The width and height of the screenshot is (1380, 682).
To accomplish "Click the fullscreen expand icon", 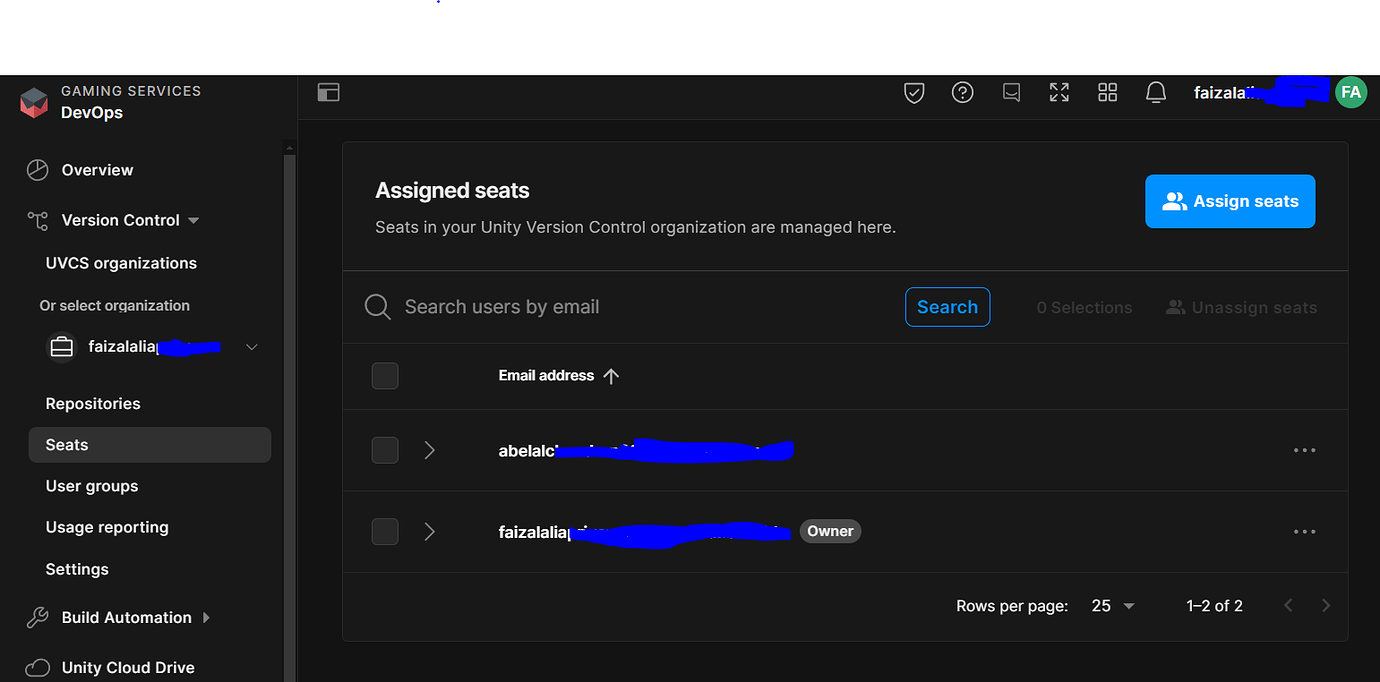I will tap(1059, 92).
